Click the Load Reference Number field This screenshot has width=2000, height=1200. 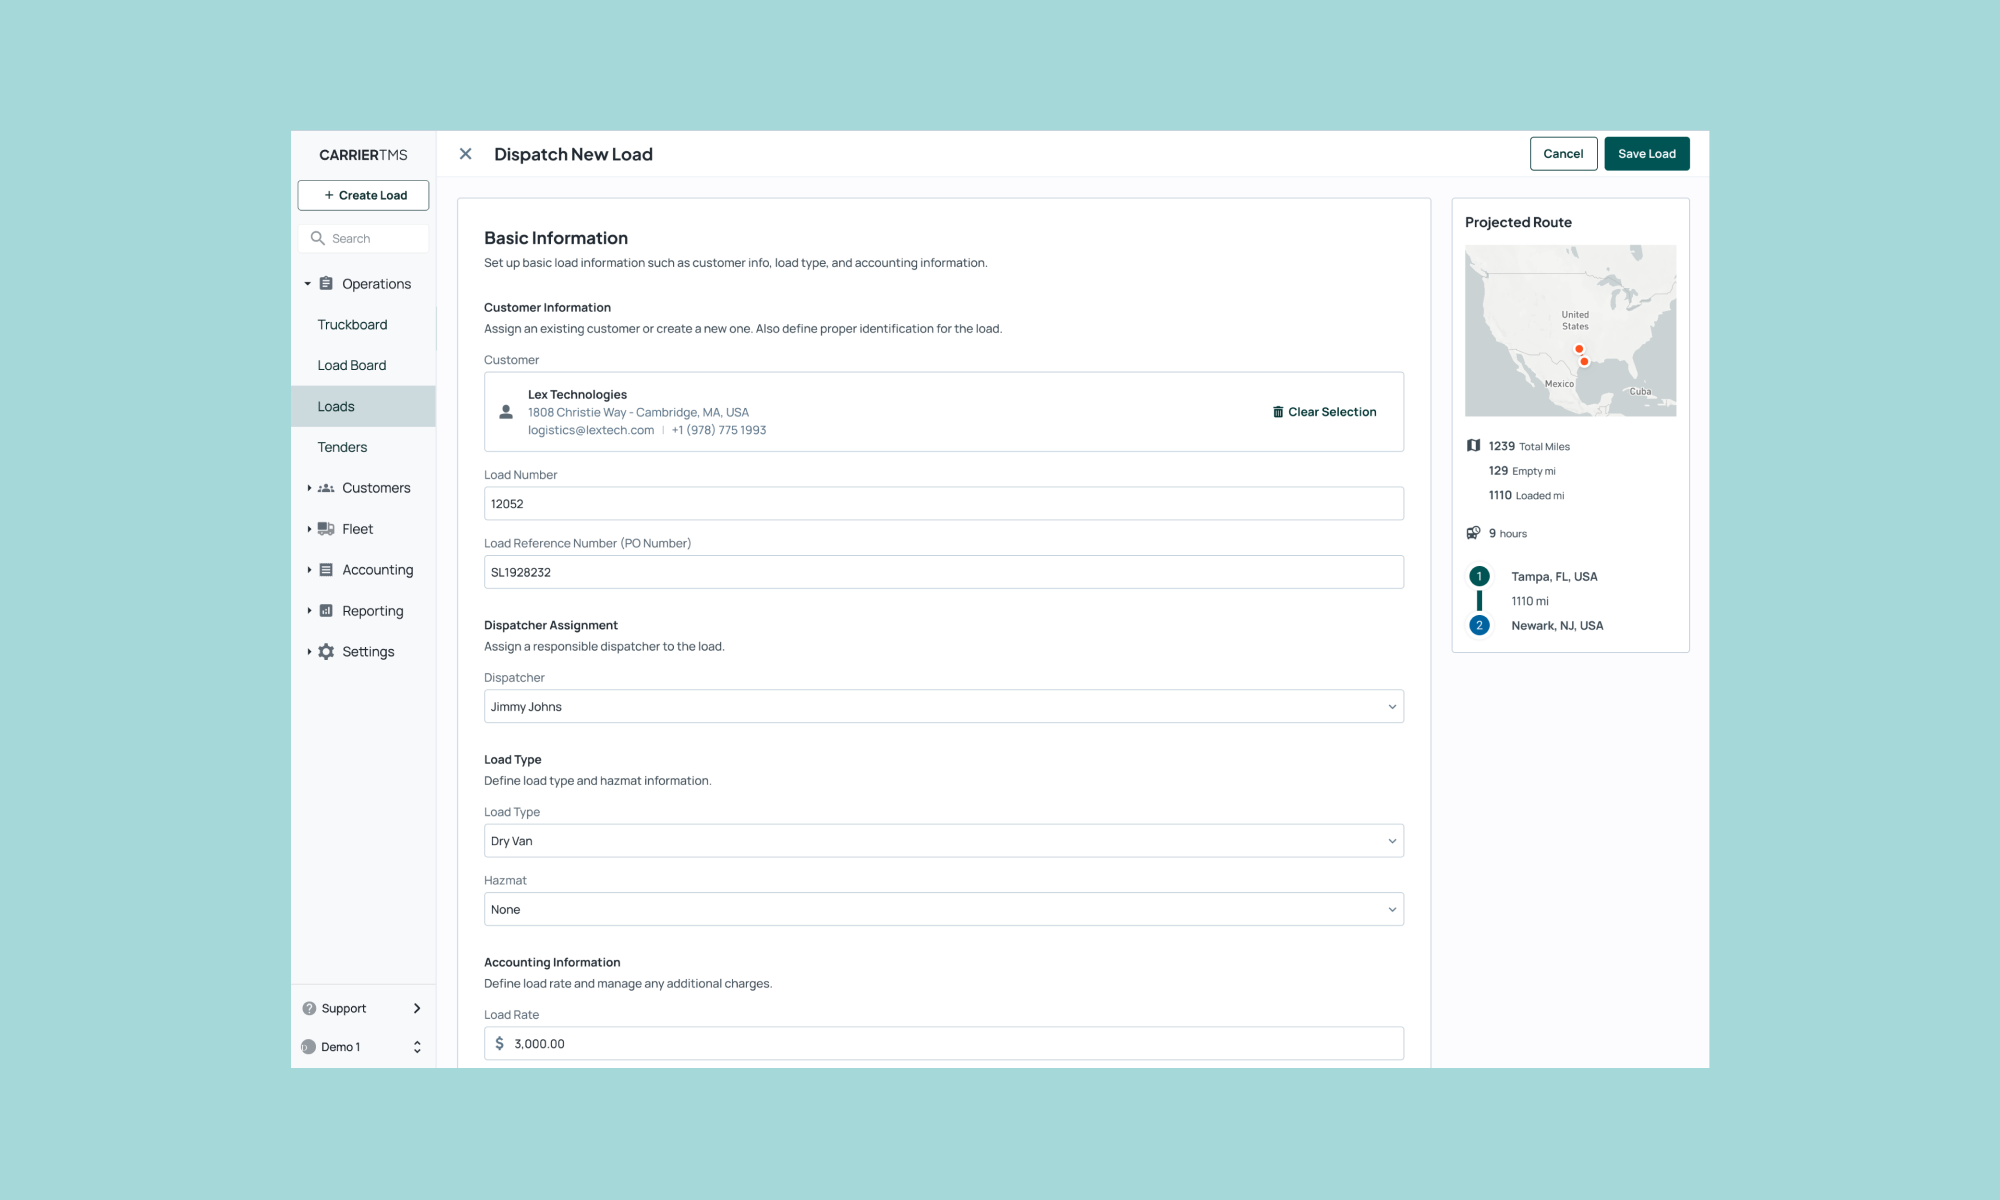943,572
